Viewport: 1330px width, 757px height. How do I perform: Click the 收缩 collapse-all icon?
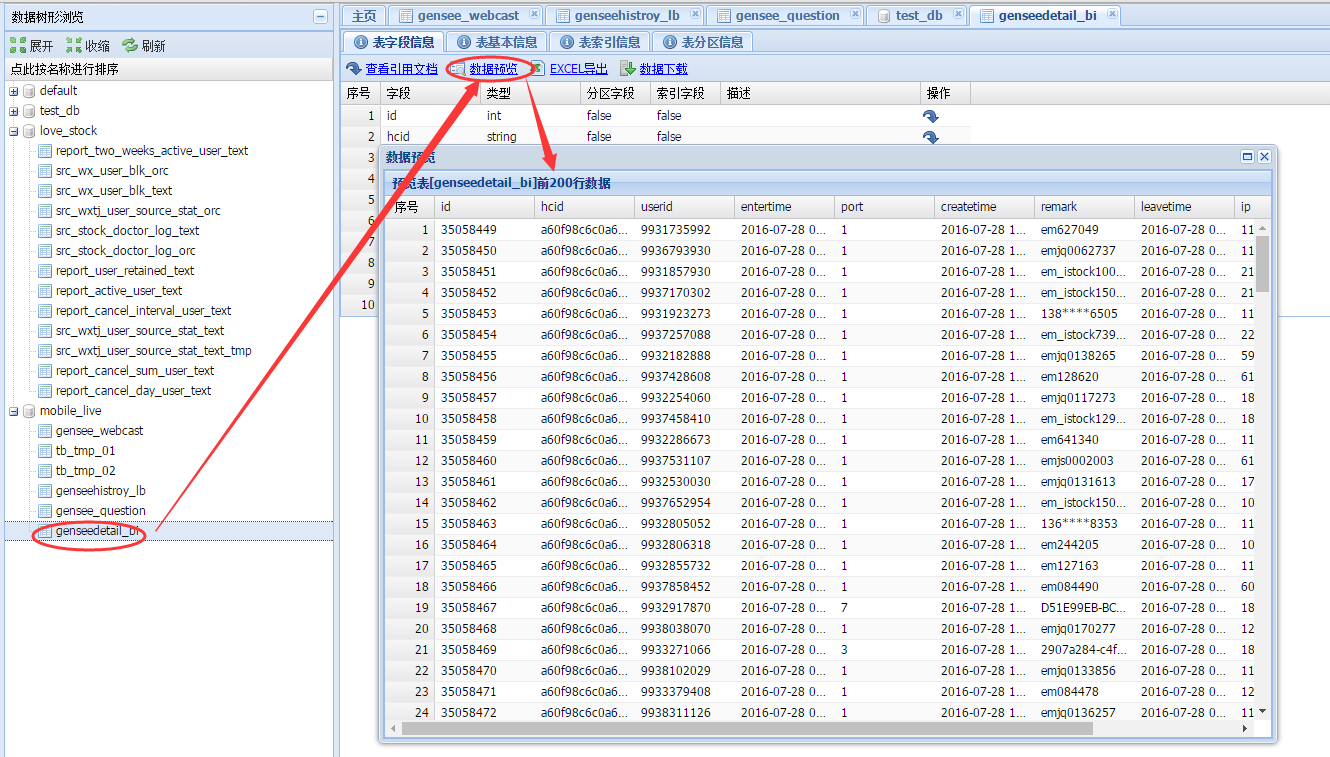click(73, 45)
